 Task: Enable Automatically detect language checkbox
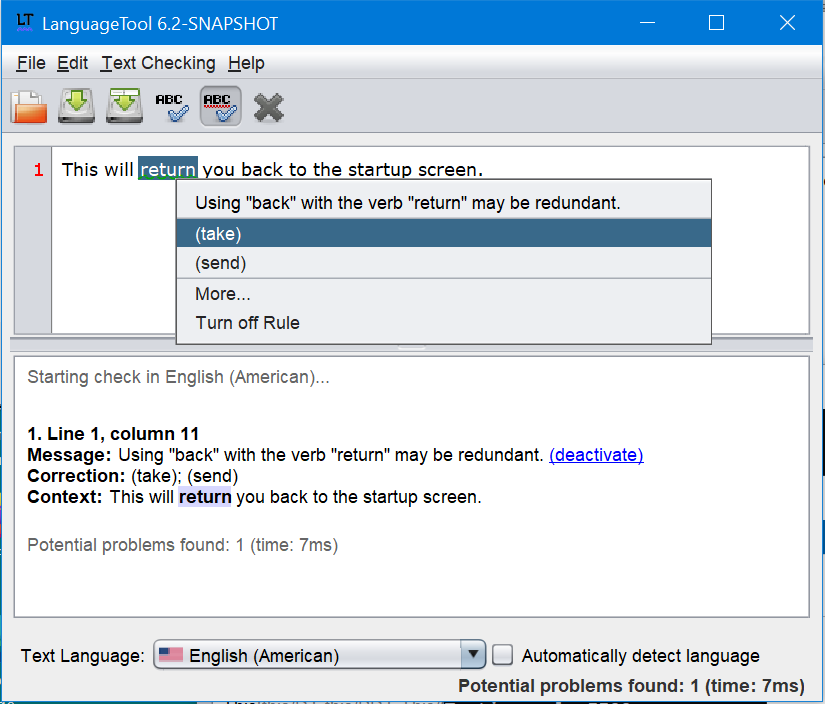(x=502, y=655)
